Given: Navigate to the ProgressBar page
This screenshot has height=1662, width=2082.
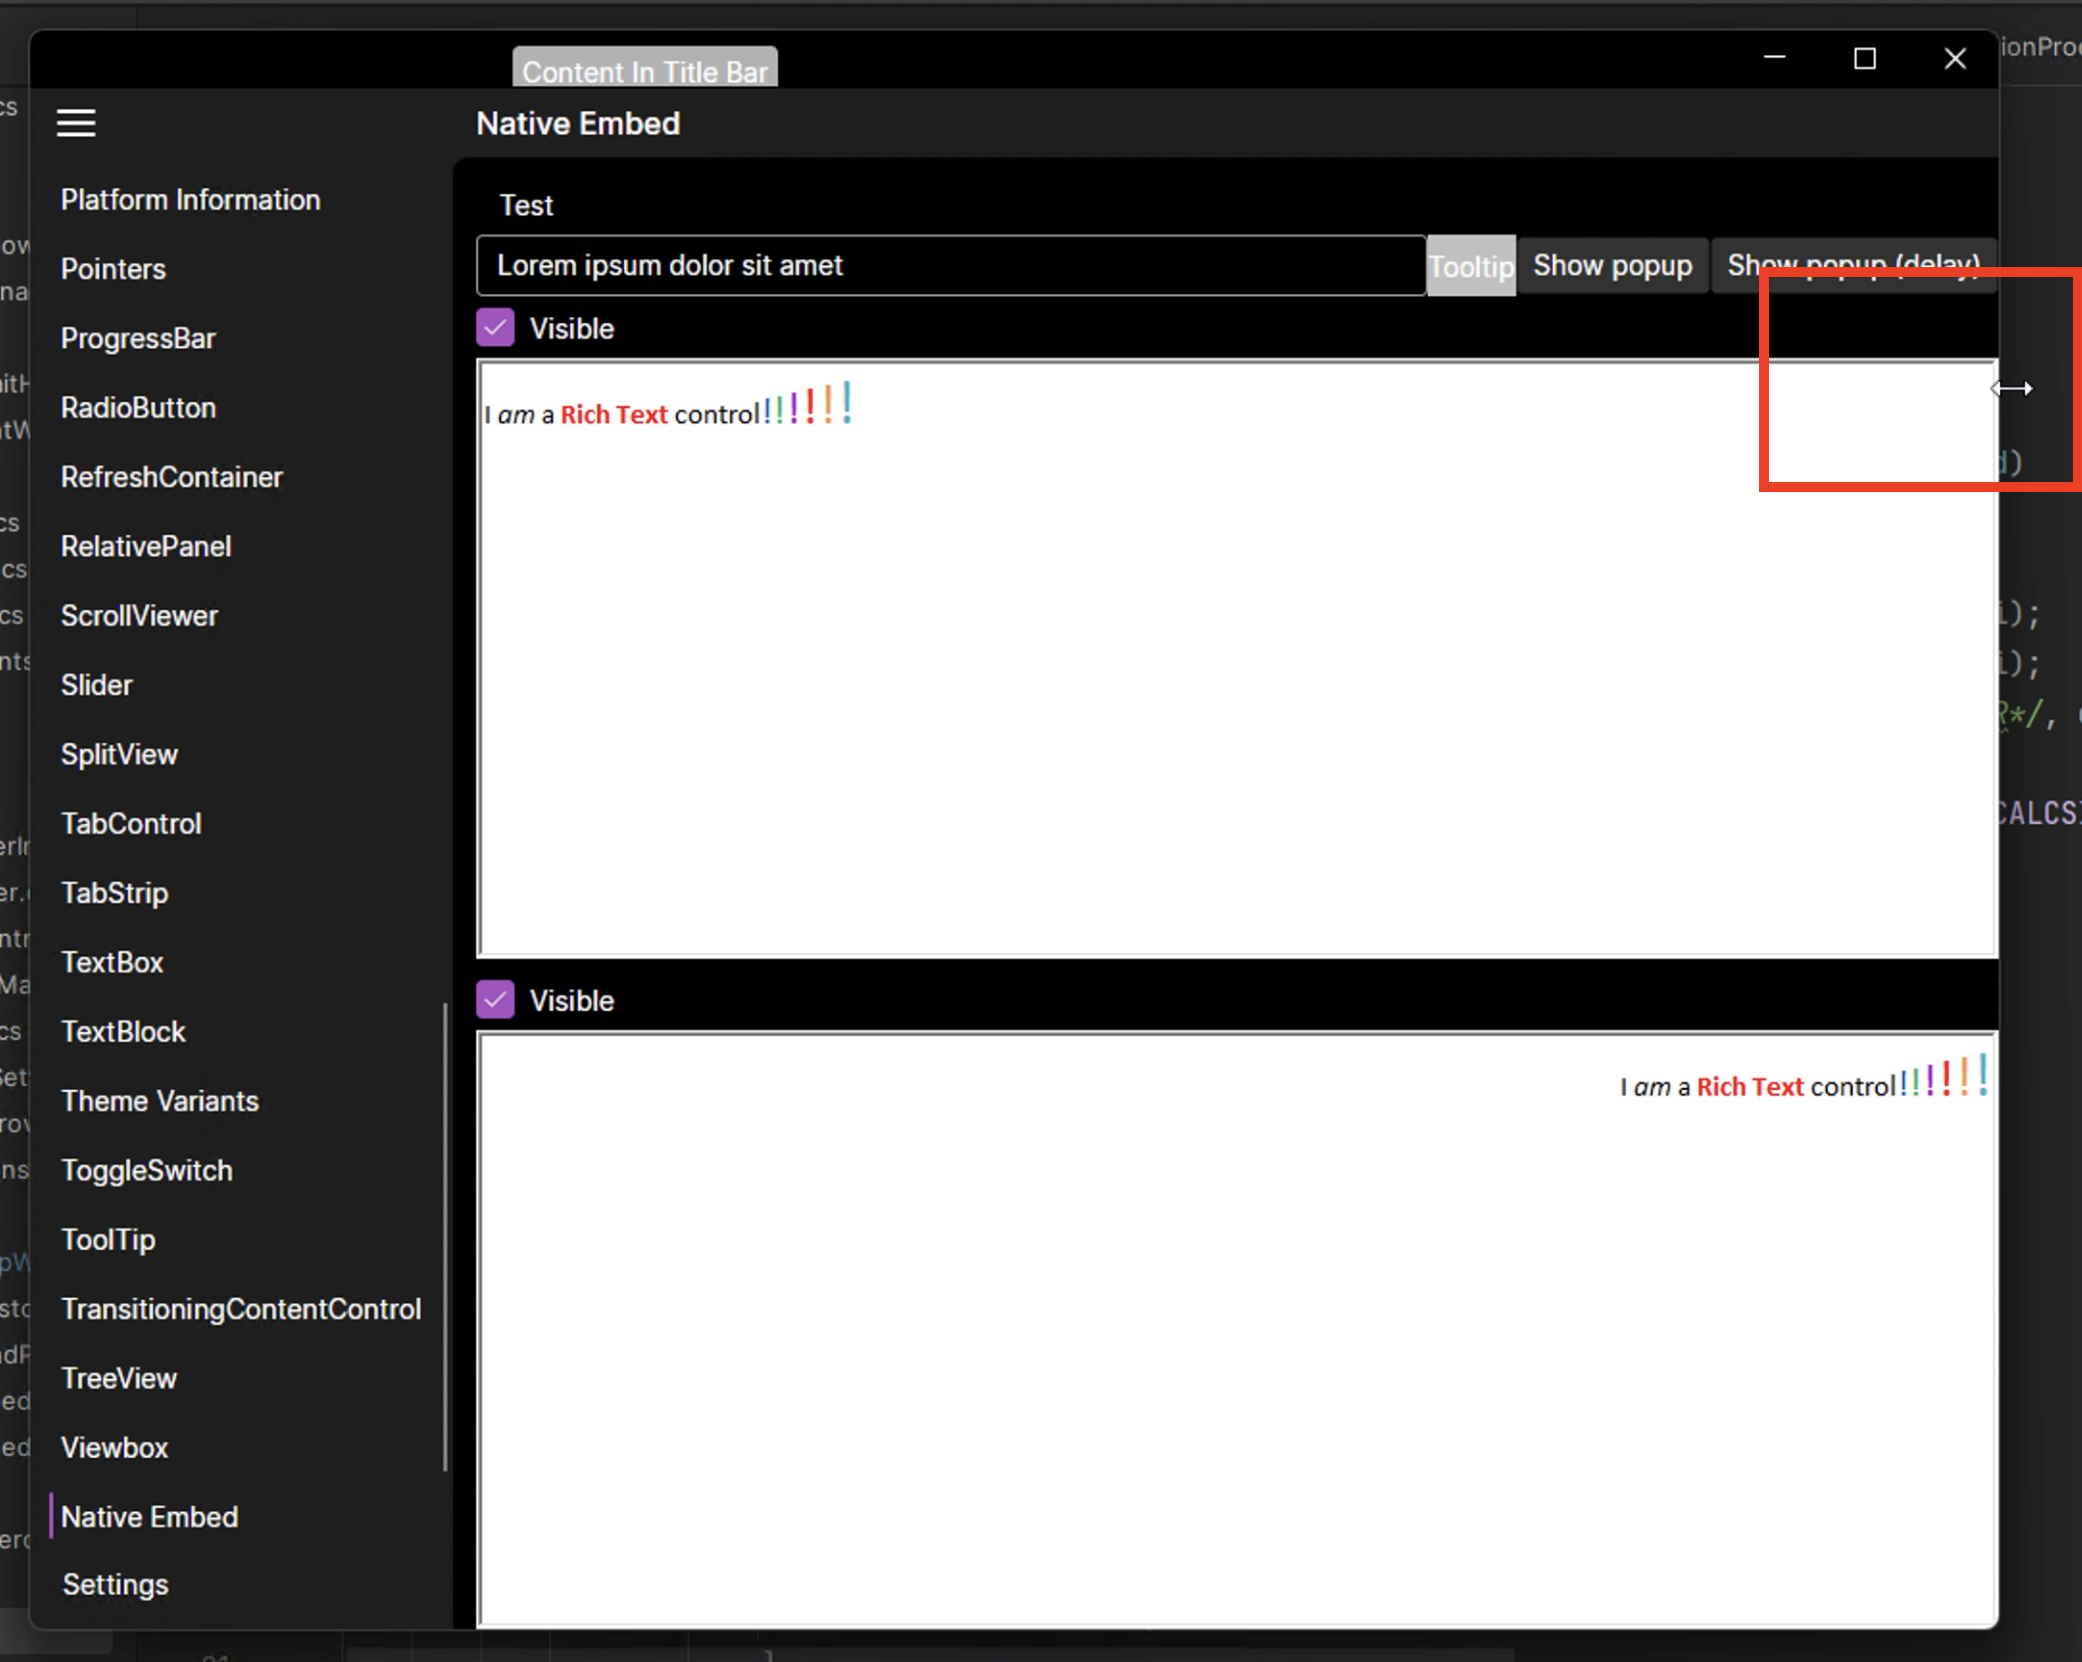Looking at the screenshot, I should (x=138, y=338).
